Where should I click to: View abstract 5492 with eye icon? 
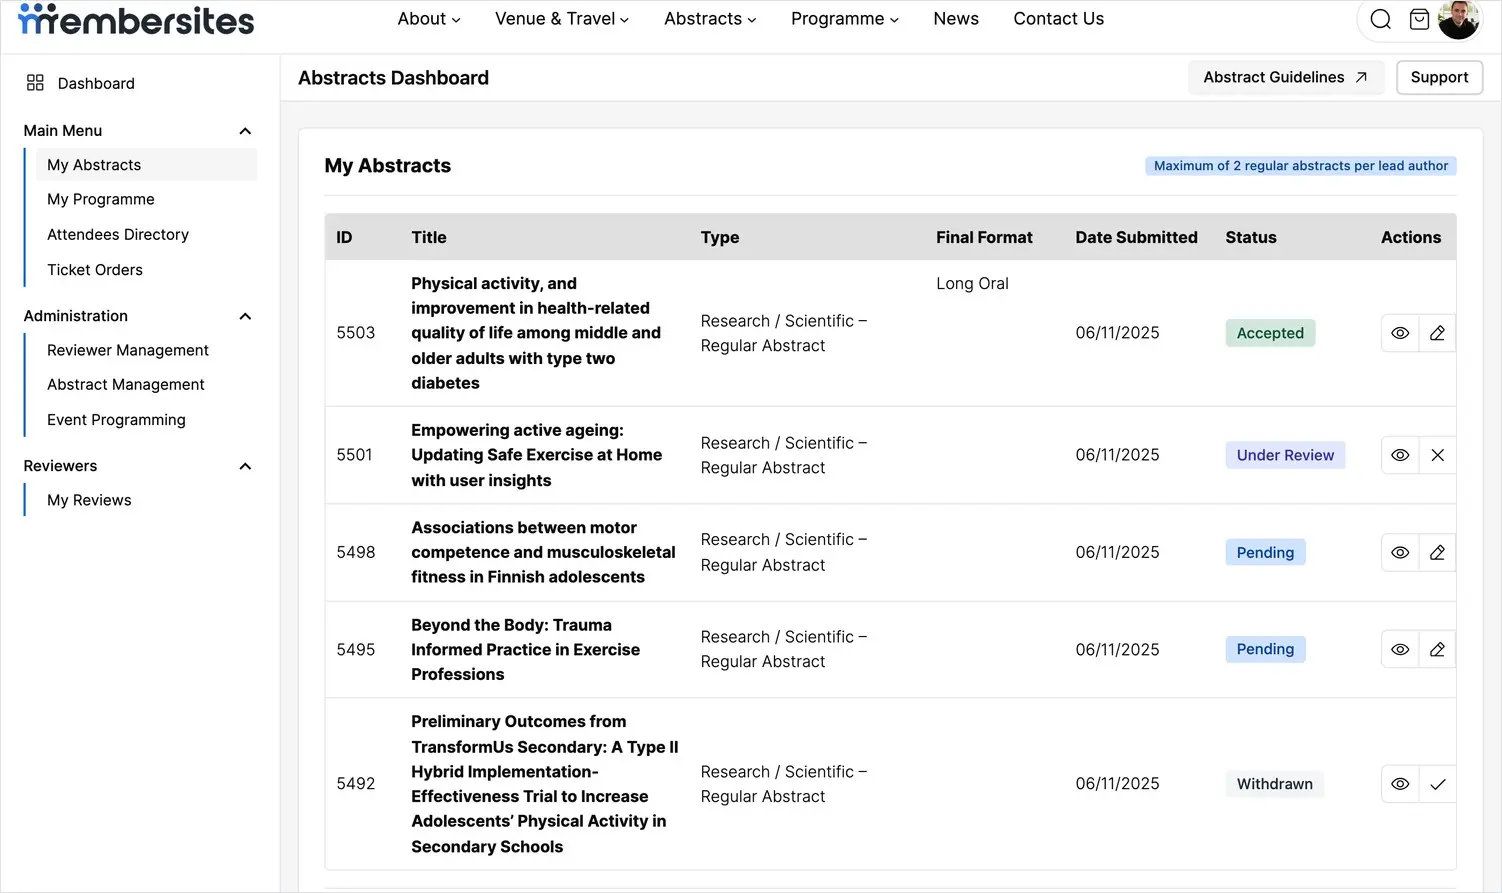coord(1400,784)
